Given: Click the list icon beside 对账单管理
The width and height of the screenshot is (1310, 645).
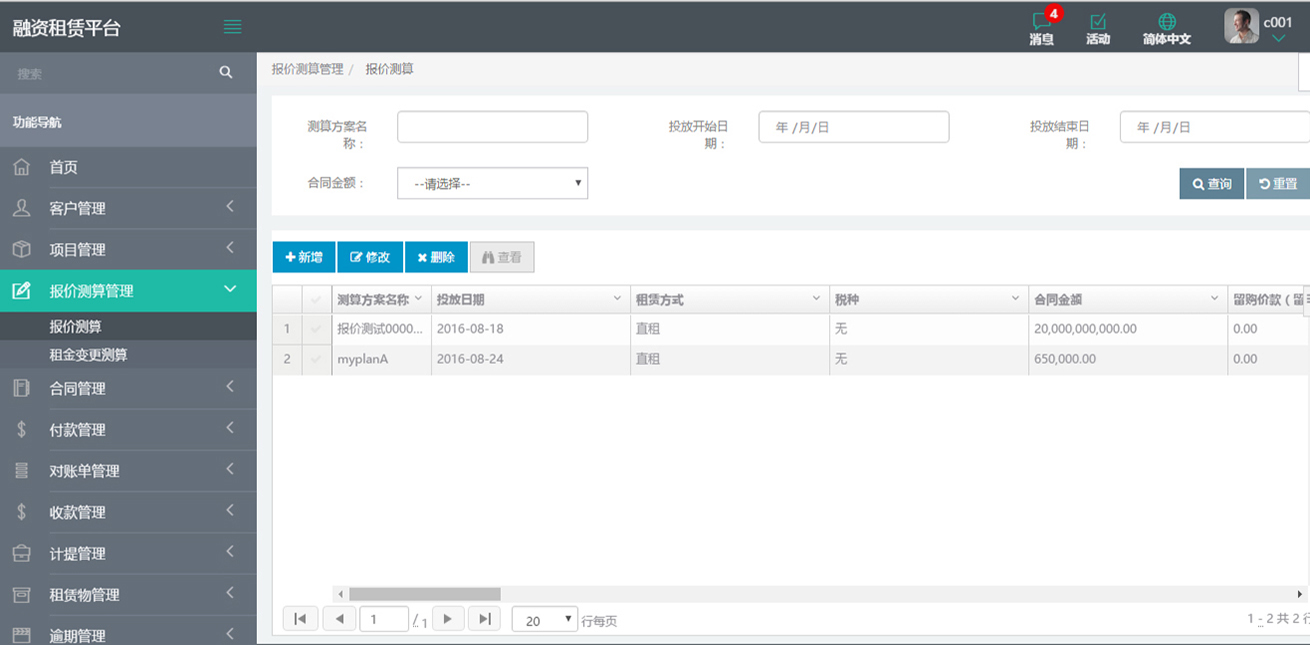Looking at the screenshot, I should (21, 470).
